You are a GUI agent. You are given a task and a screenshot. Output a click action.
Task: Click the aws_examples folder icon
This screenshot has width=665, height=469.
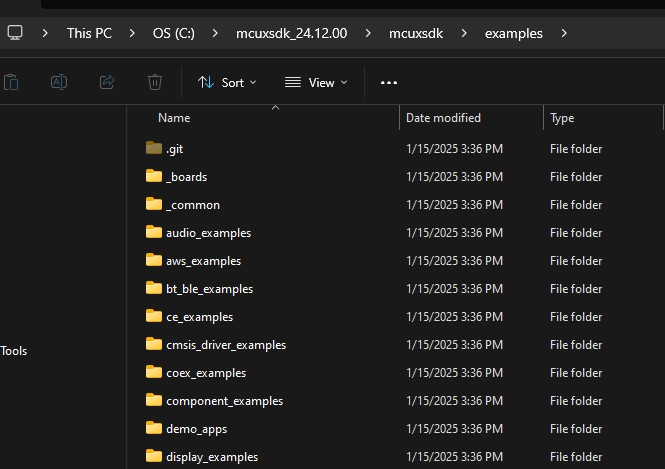[x=154, y=260]
